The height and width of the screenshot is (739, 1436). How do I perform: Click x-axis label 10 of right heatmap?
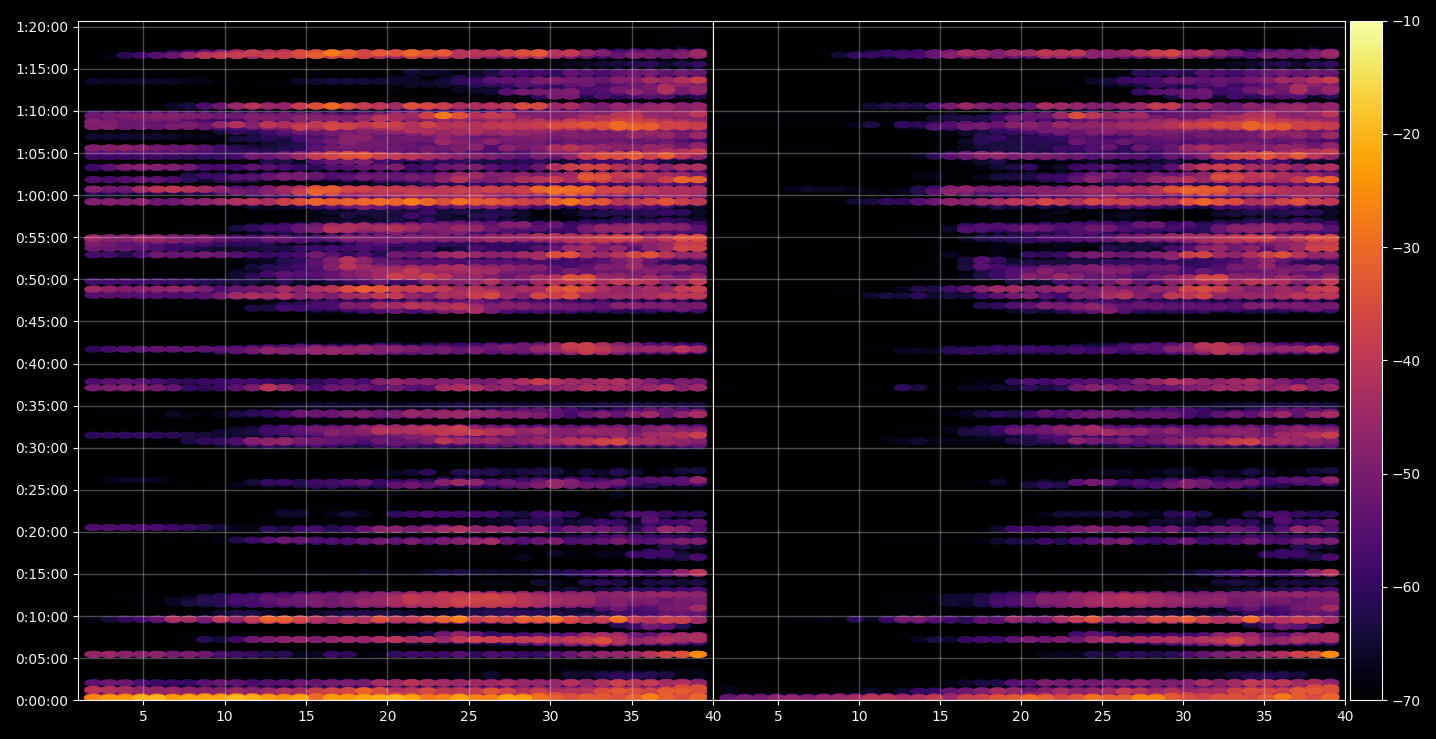click(x=859, y=716)
